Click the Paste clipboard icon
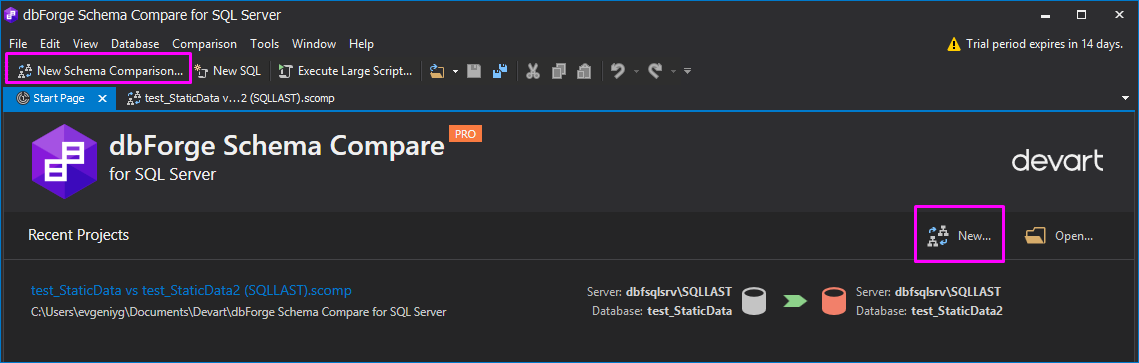This screenshot has width=1139, height=363. coord(583,71)
